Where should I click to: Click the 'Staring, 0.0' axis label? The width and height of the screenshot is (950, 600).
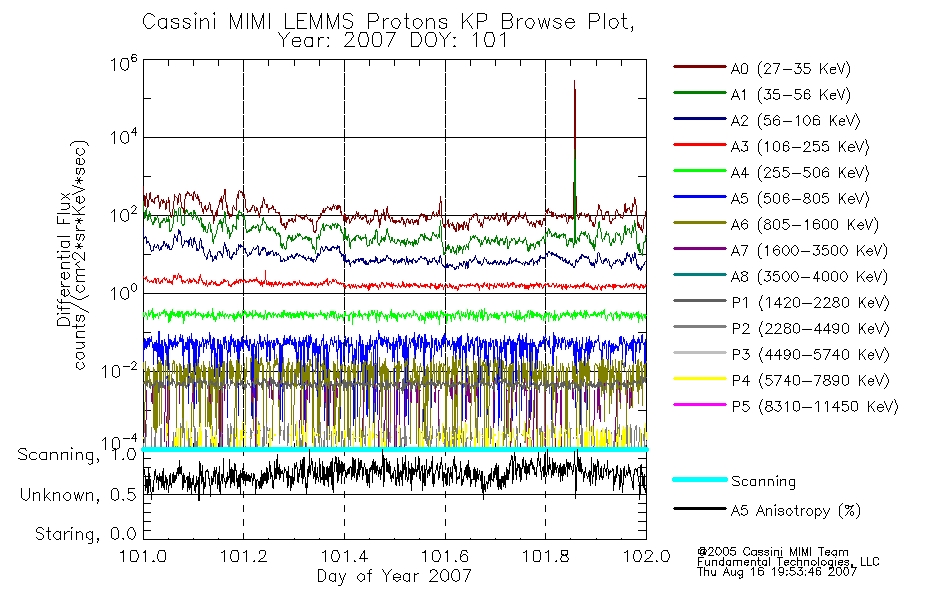85,534
